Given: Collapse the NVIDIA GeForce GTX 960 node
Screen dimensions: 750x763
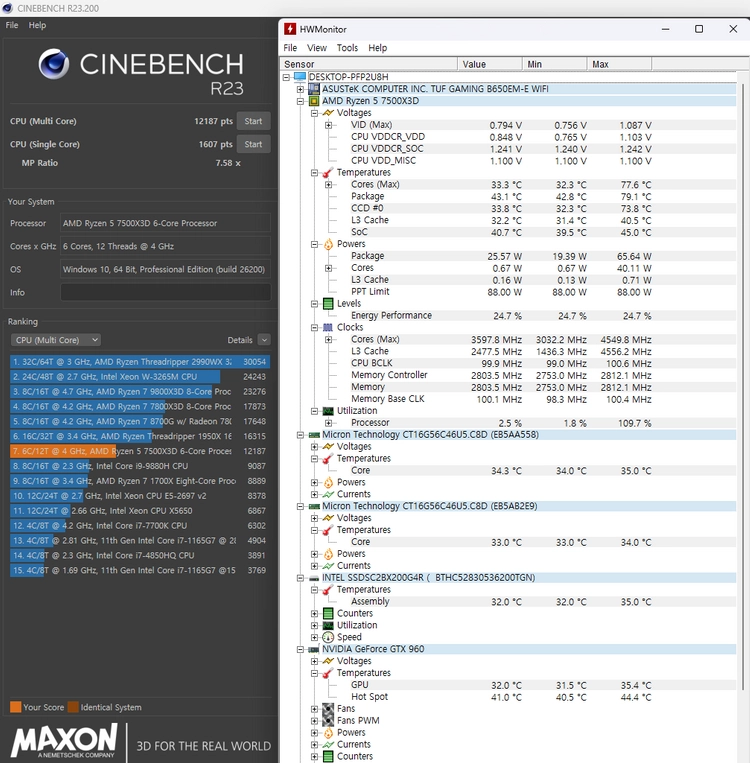Looking at the screenshot, I should pyautogui.click(x=300, y=650).
